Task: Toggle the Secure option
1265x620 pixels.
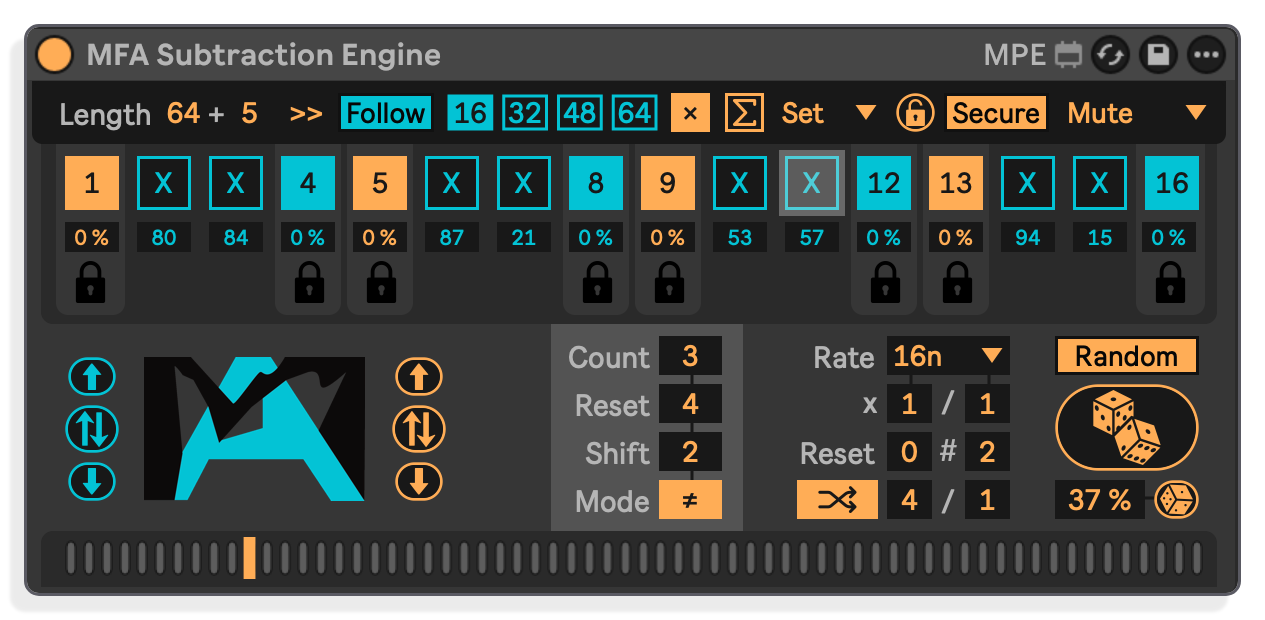Action: (x=996, y=113)
